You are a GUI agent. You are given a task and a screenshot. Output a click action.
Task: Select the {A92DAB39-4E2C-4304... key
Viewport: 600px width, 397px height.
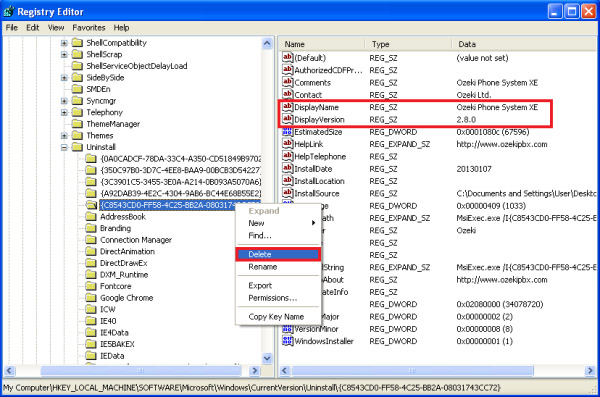pos(180,193)
